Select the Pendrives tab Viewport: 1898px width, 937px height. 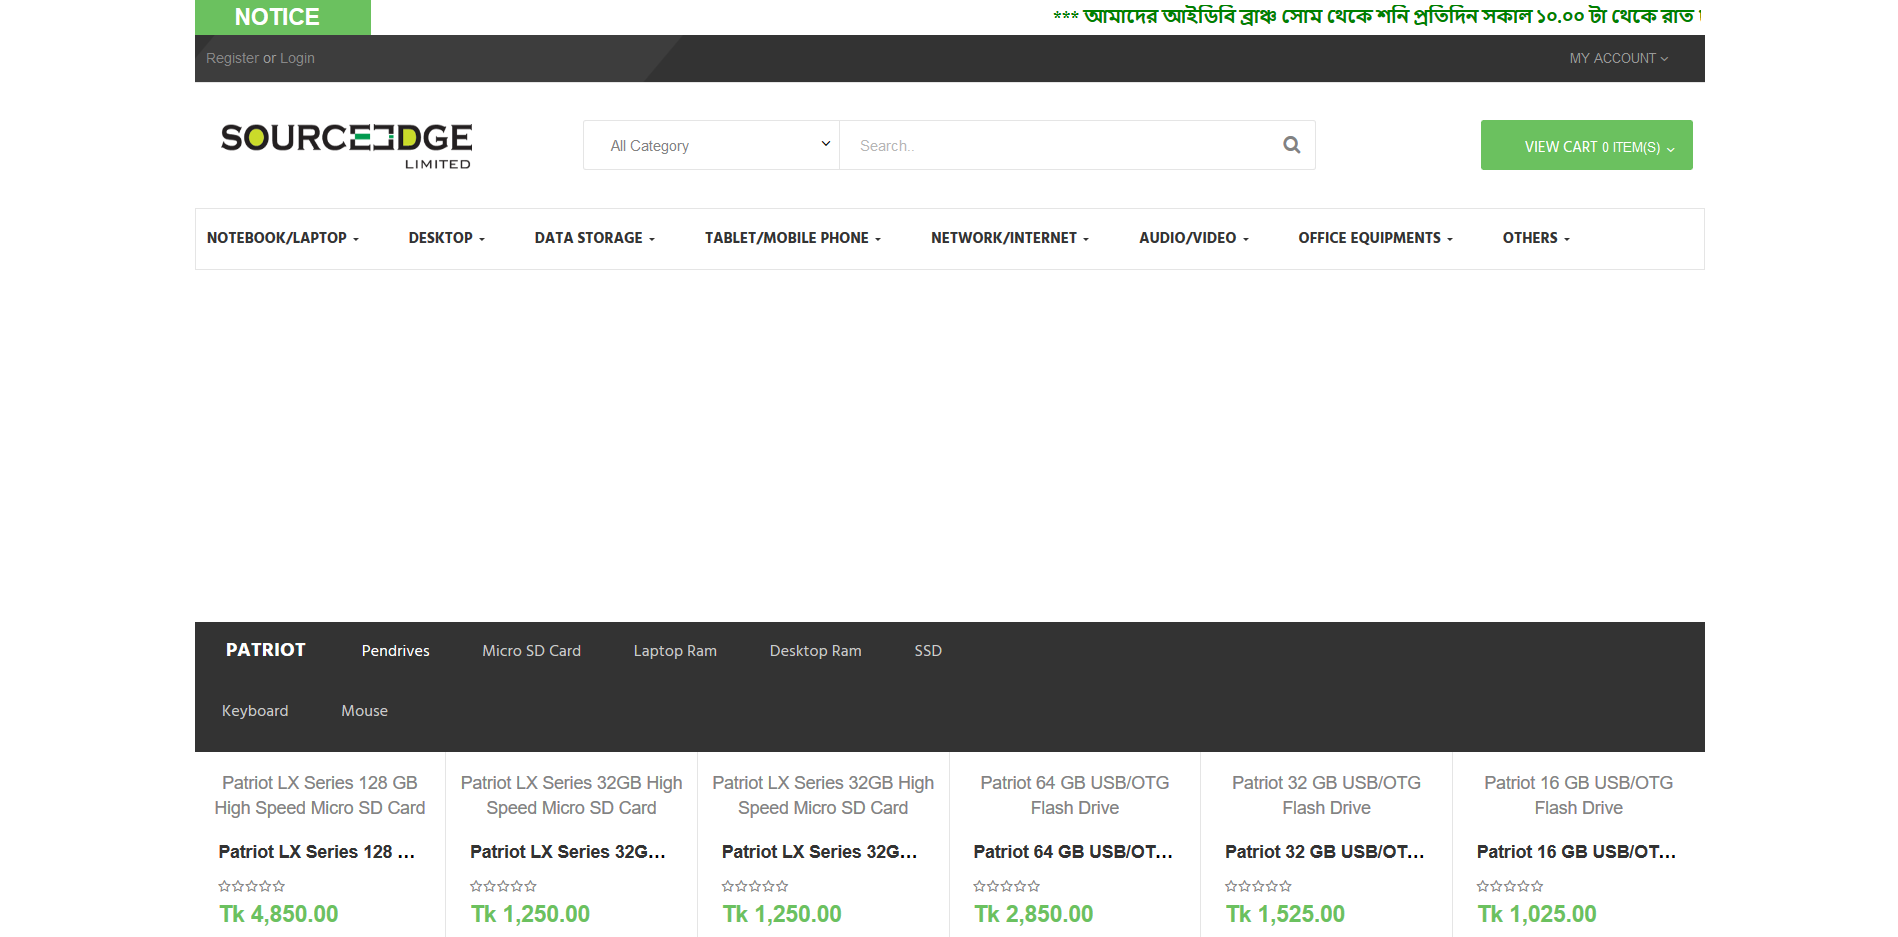click(x=395, y=651)
